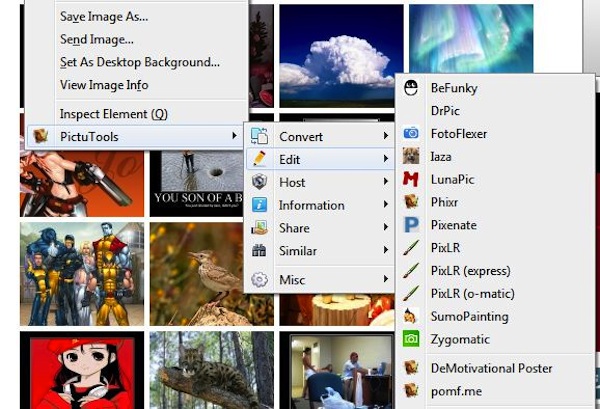Expand the Similar submenu arrow

click(386, 250)
